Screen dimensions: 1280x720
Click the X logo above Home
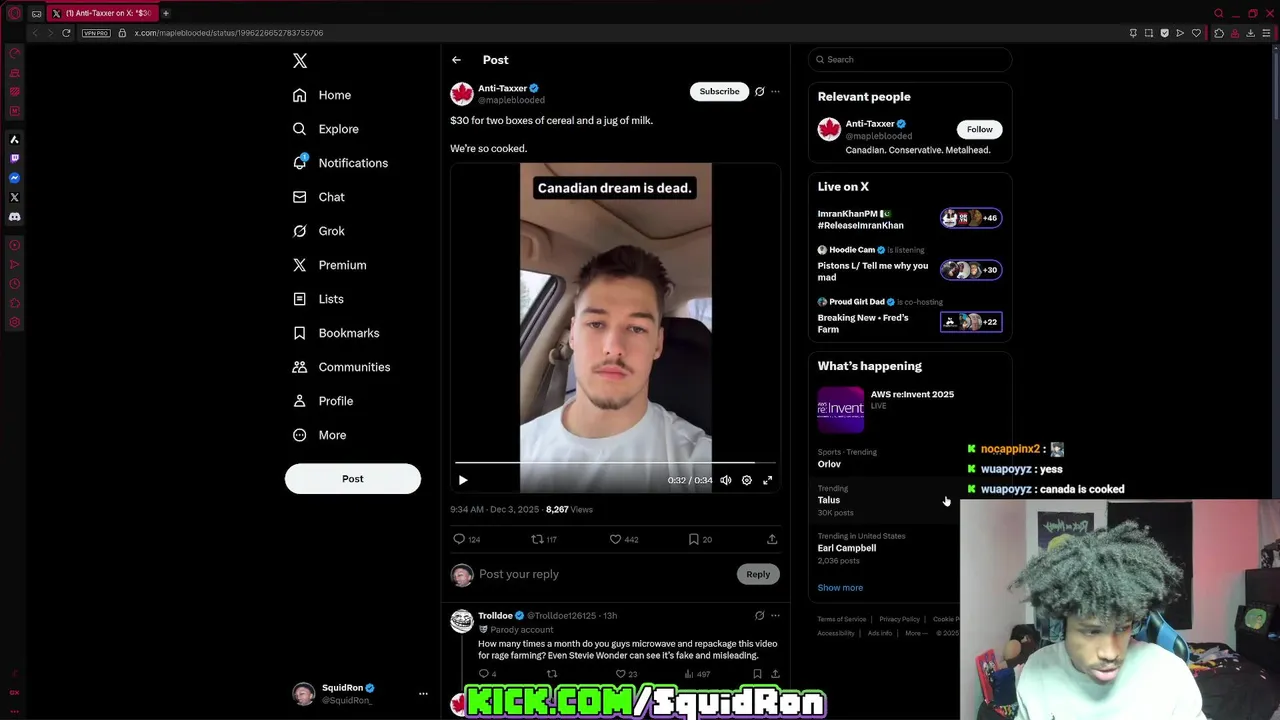pyautogui.click(x=300, y=61)
